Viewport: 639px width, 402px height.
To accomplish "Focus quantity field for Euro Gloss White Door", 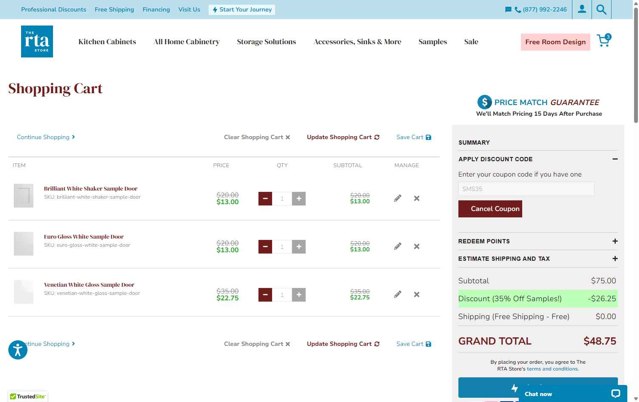I will 282,247.
